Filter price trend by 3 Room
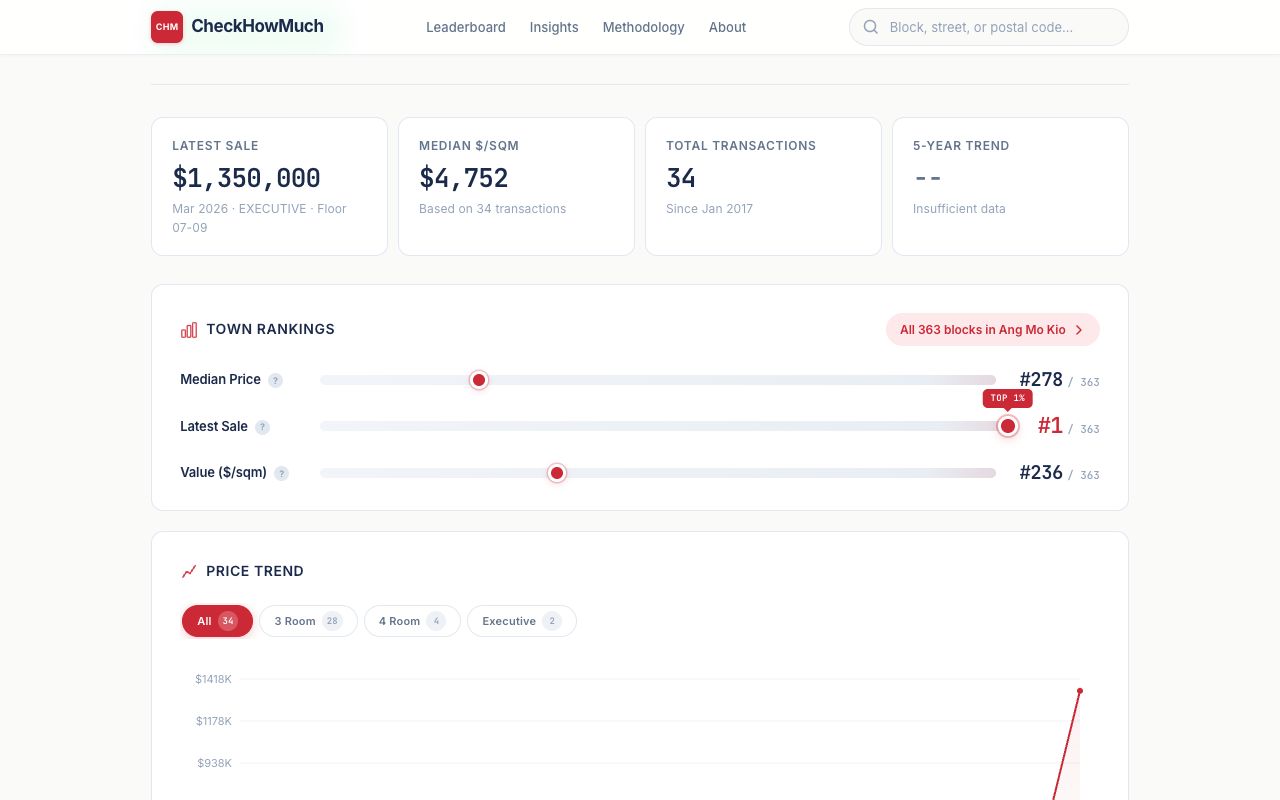The width and height of the screenshot is (1280, 800). (x=308, y=621)
